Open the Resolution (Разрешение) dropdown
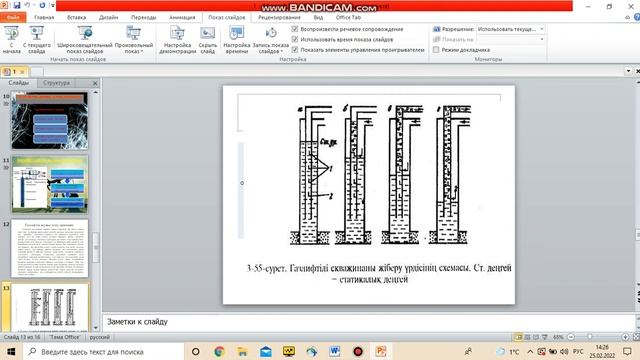Image resolution: width=640 pixels, height=360 pixels. click(x=542, y=29)
